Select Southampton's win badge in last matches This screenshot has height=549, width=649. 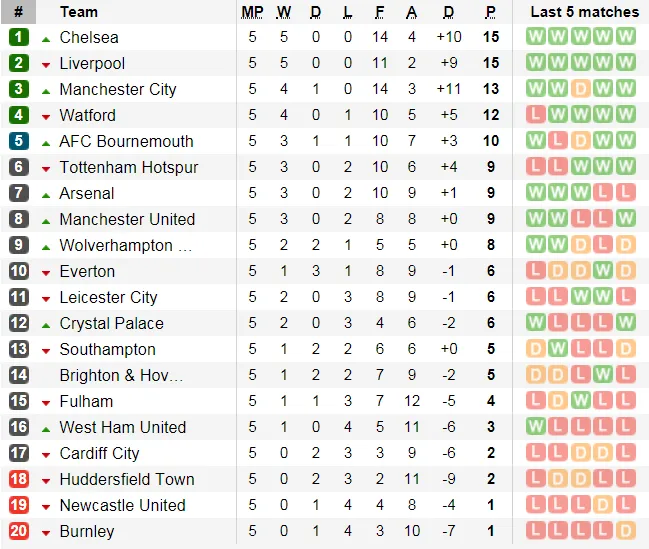pos(560,349)
